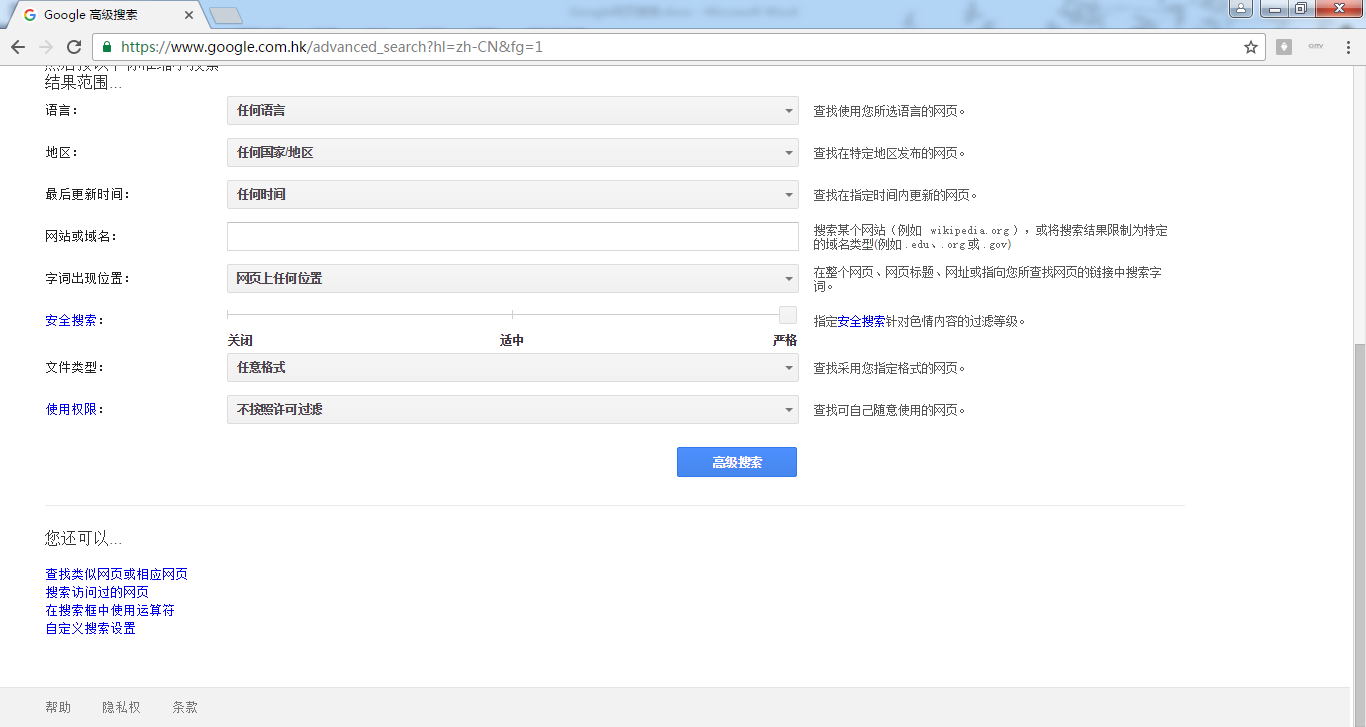Open 自定义搜索设置 link
This screenshot has height=727, width=1366.
[x=90, y=629]
